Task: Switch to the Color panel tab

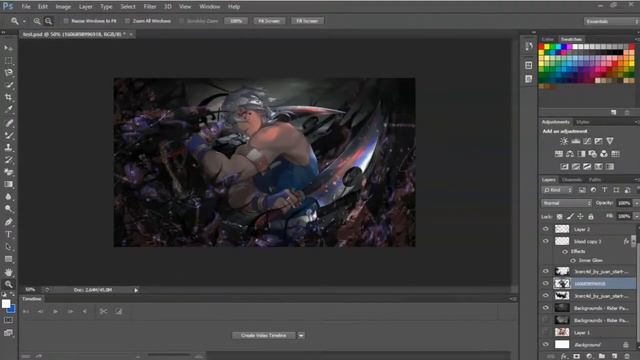Action: [x=548, y=39]
